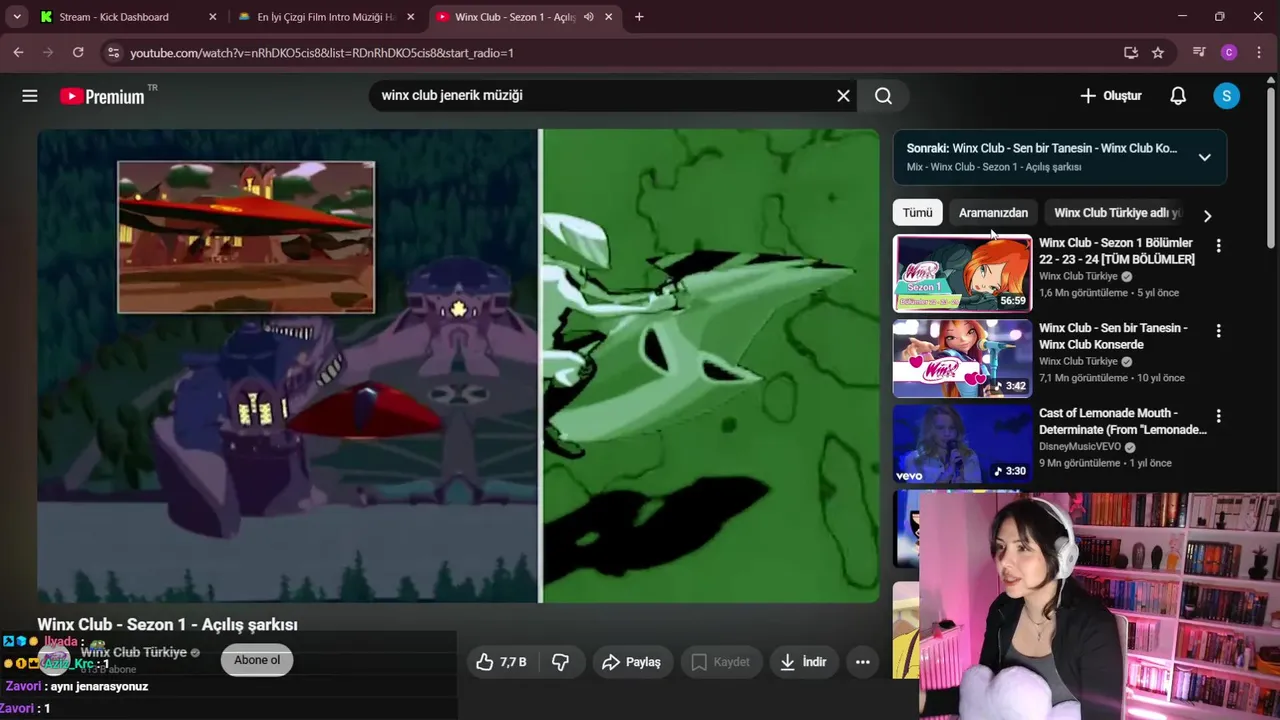Like the video with thumbs up
The image size is (1280, 720).
point(502,662)
